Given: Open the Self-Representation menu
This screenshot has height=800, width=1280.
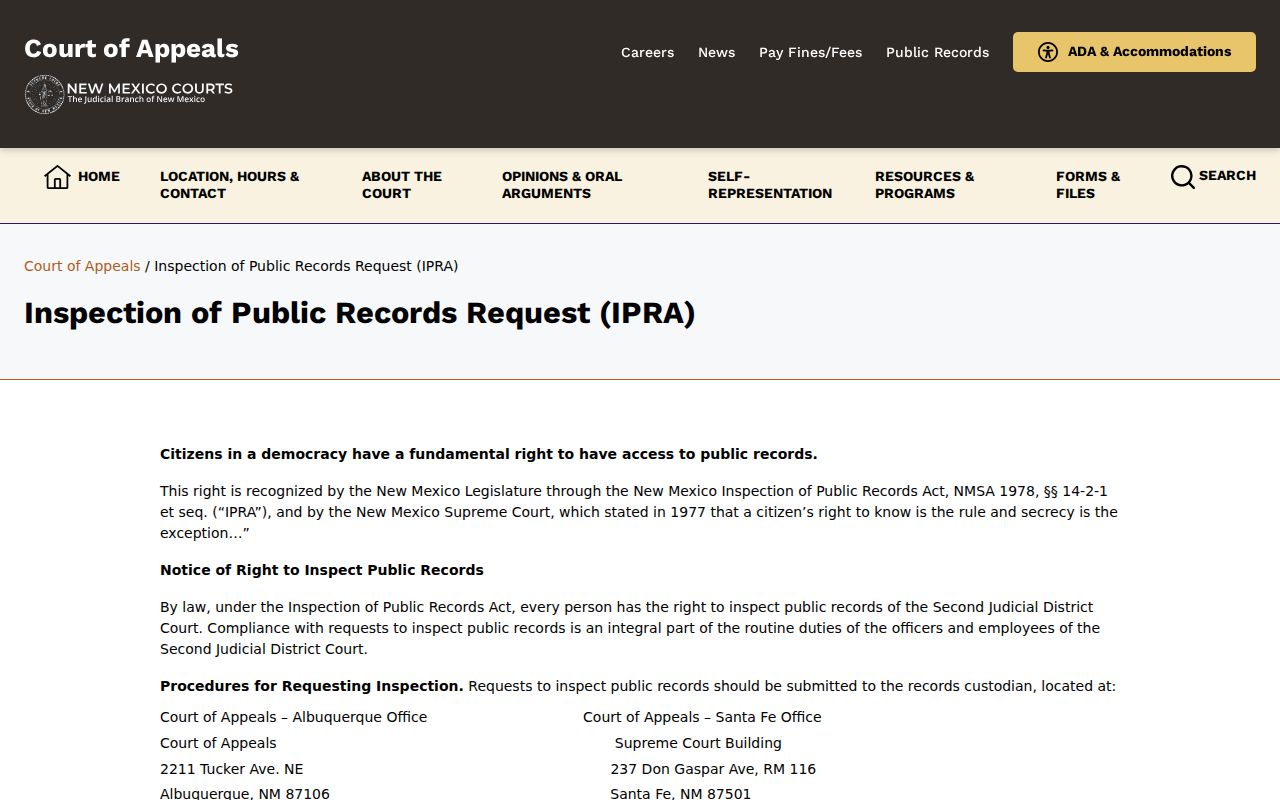Looking at the screenshot, I should point(770,185).
